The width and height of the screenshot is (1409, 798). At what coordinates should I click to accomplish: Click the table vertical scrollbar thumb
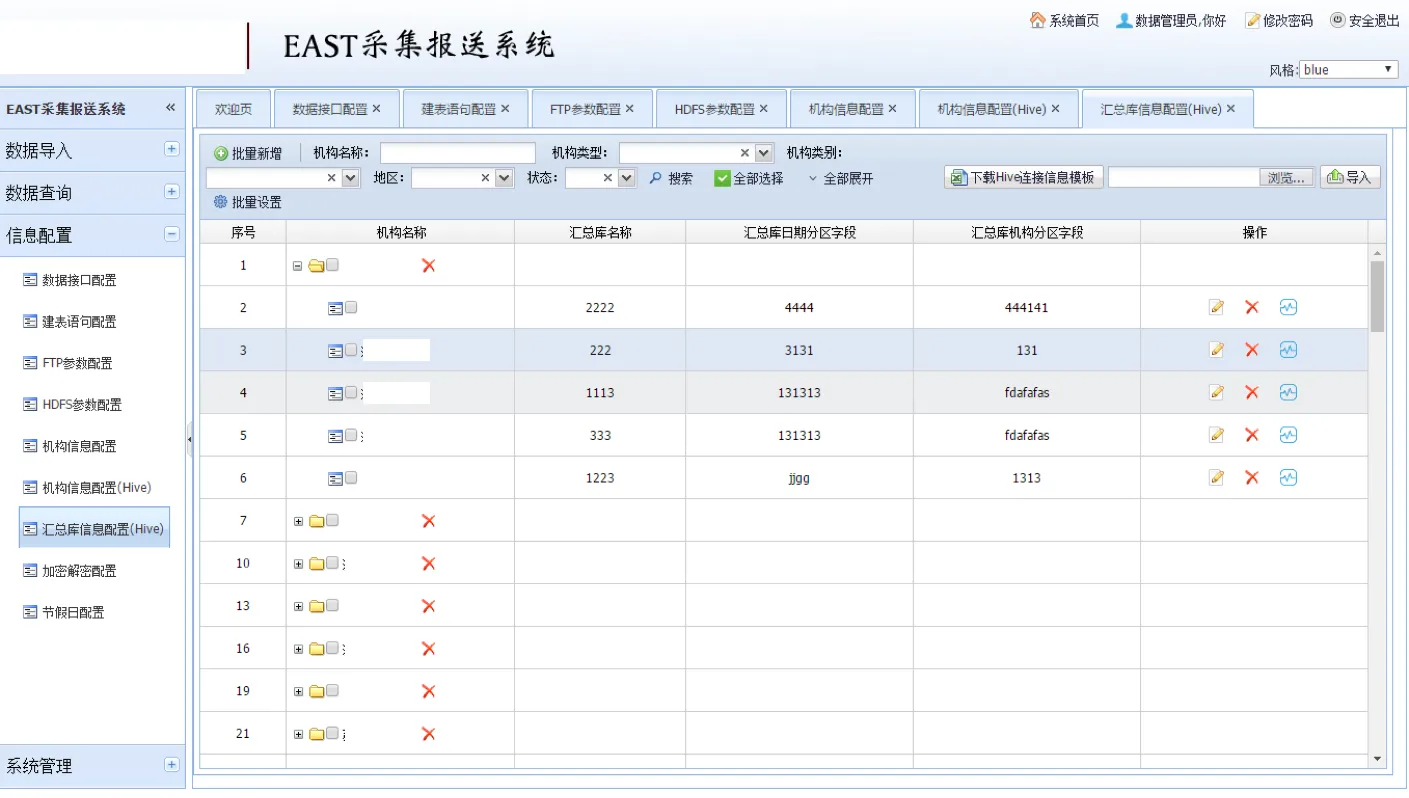[1377, 296]
